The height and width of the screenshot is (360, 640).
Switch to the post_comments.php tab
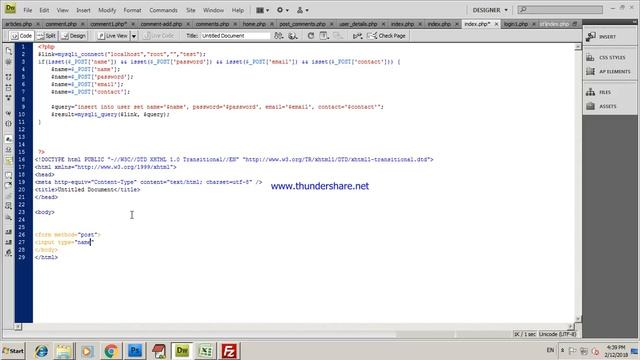click(x=302, y=24)
